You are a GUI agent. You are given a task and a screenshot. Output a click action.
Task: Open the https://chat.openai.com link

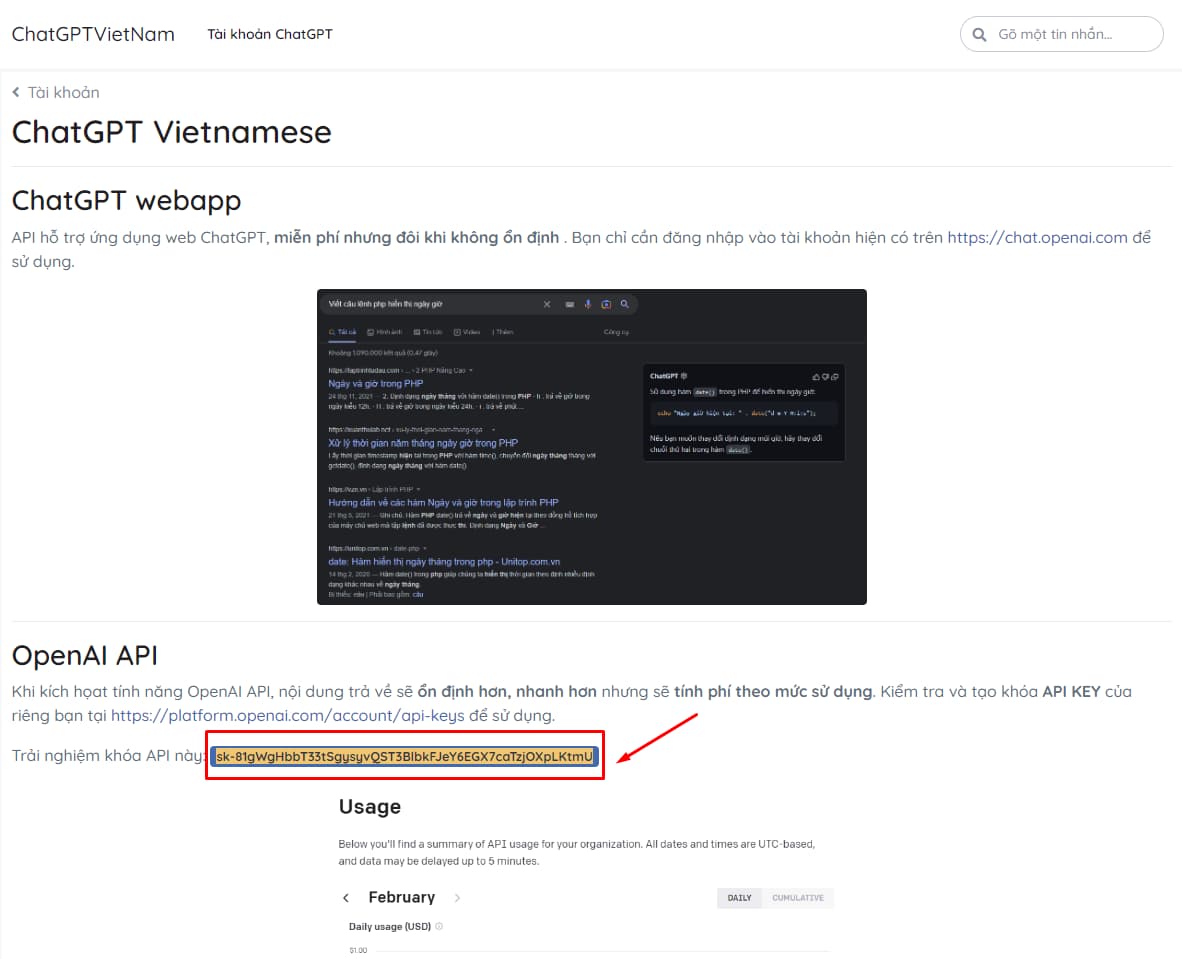[x=1037, y=237]
